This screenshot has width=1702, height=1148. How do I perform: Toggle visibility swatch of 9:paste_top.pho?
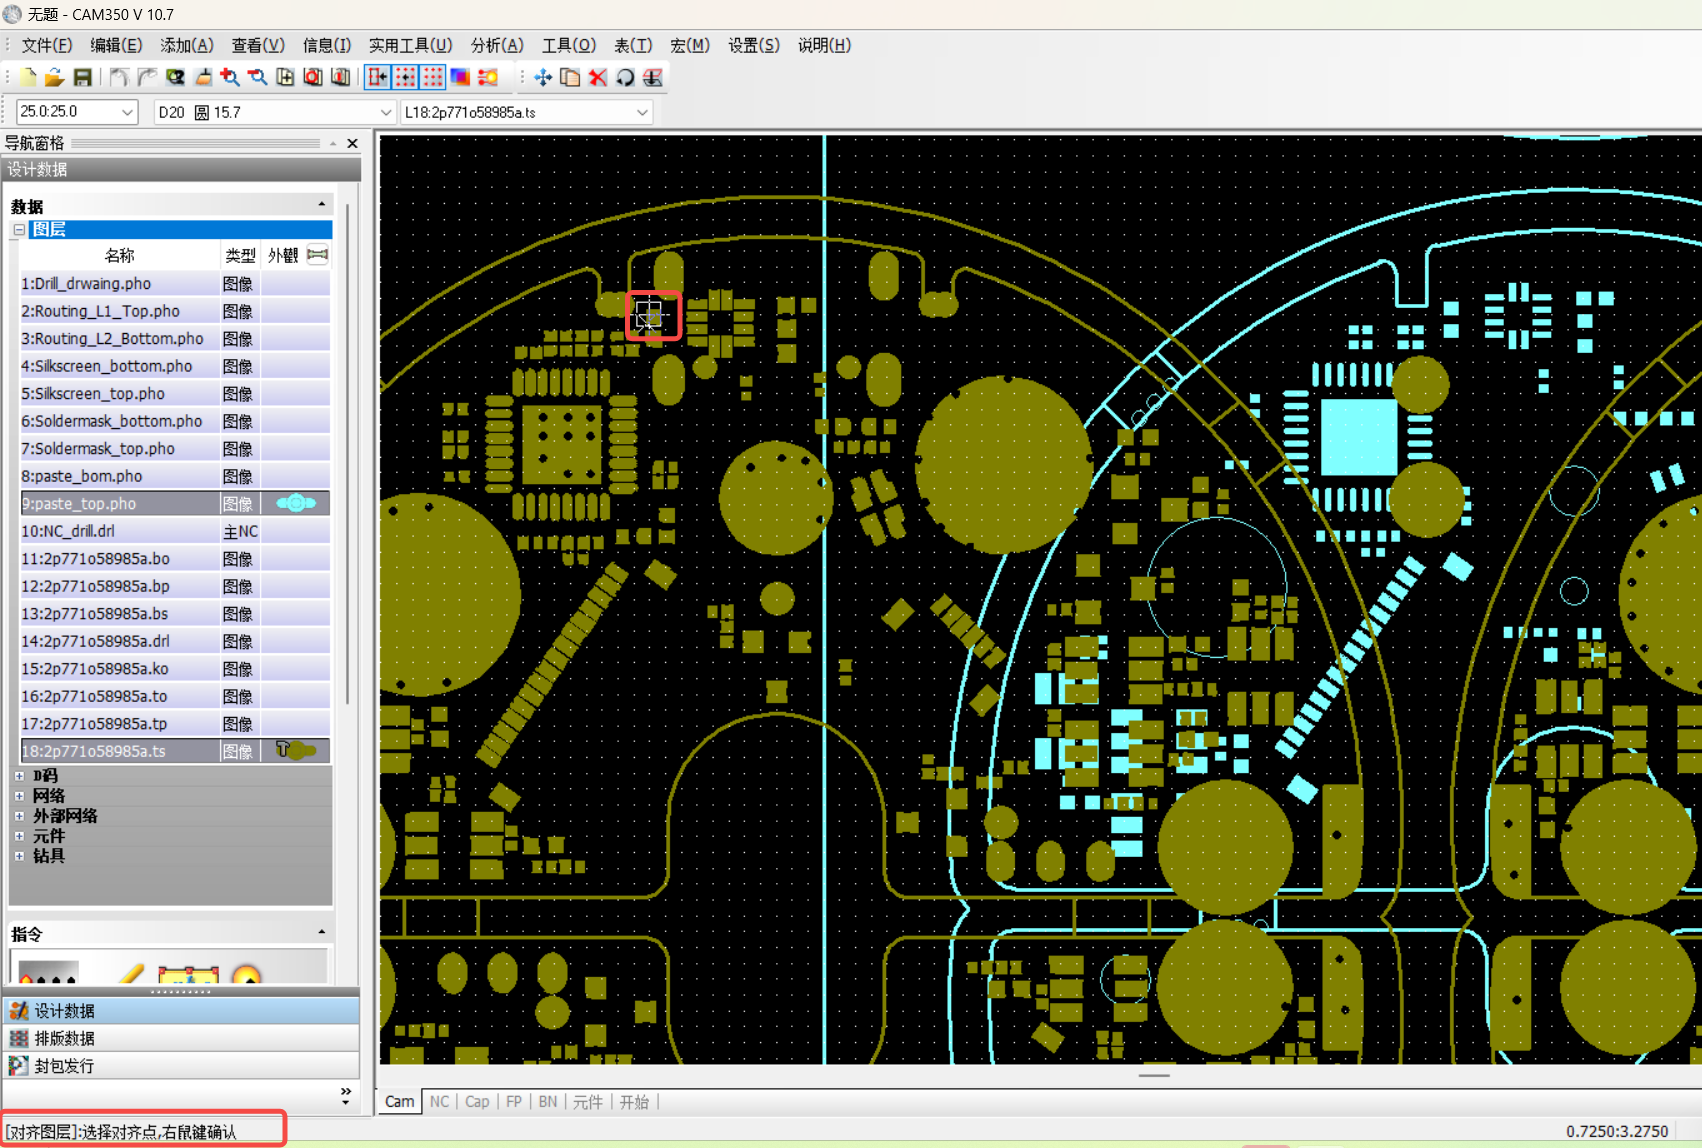pyautogui.click(x=296, y=503)
